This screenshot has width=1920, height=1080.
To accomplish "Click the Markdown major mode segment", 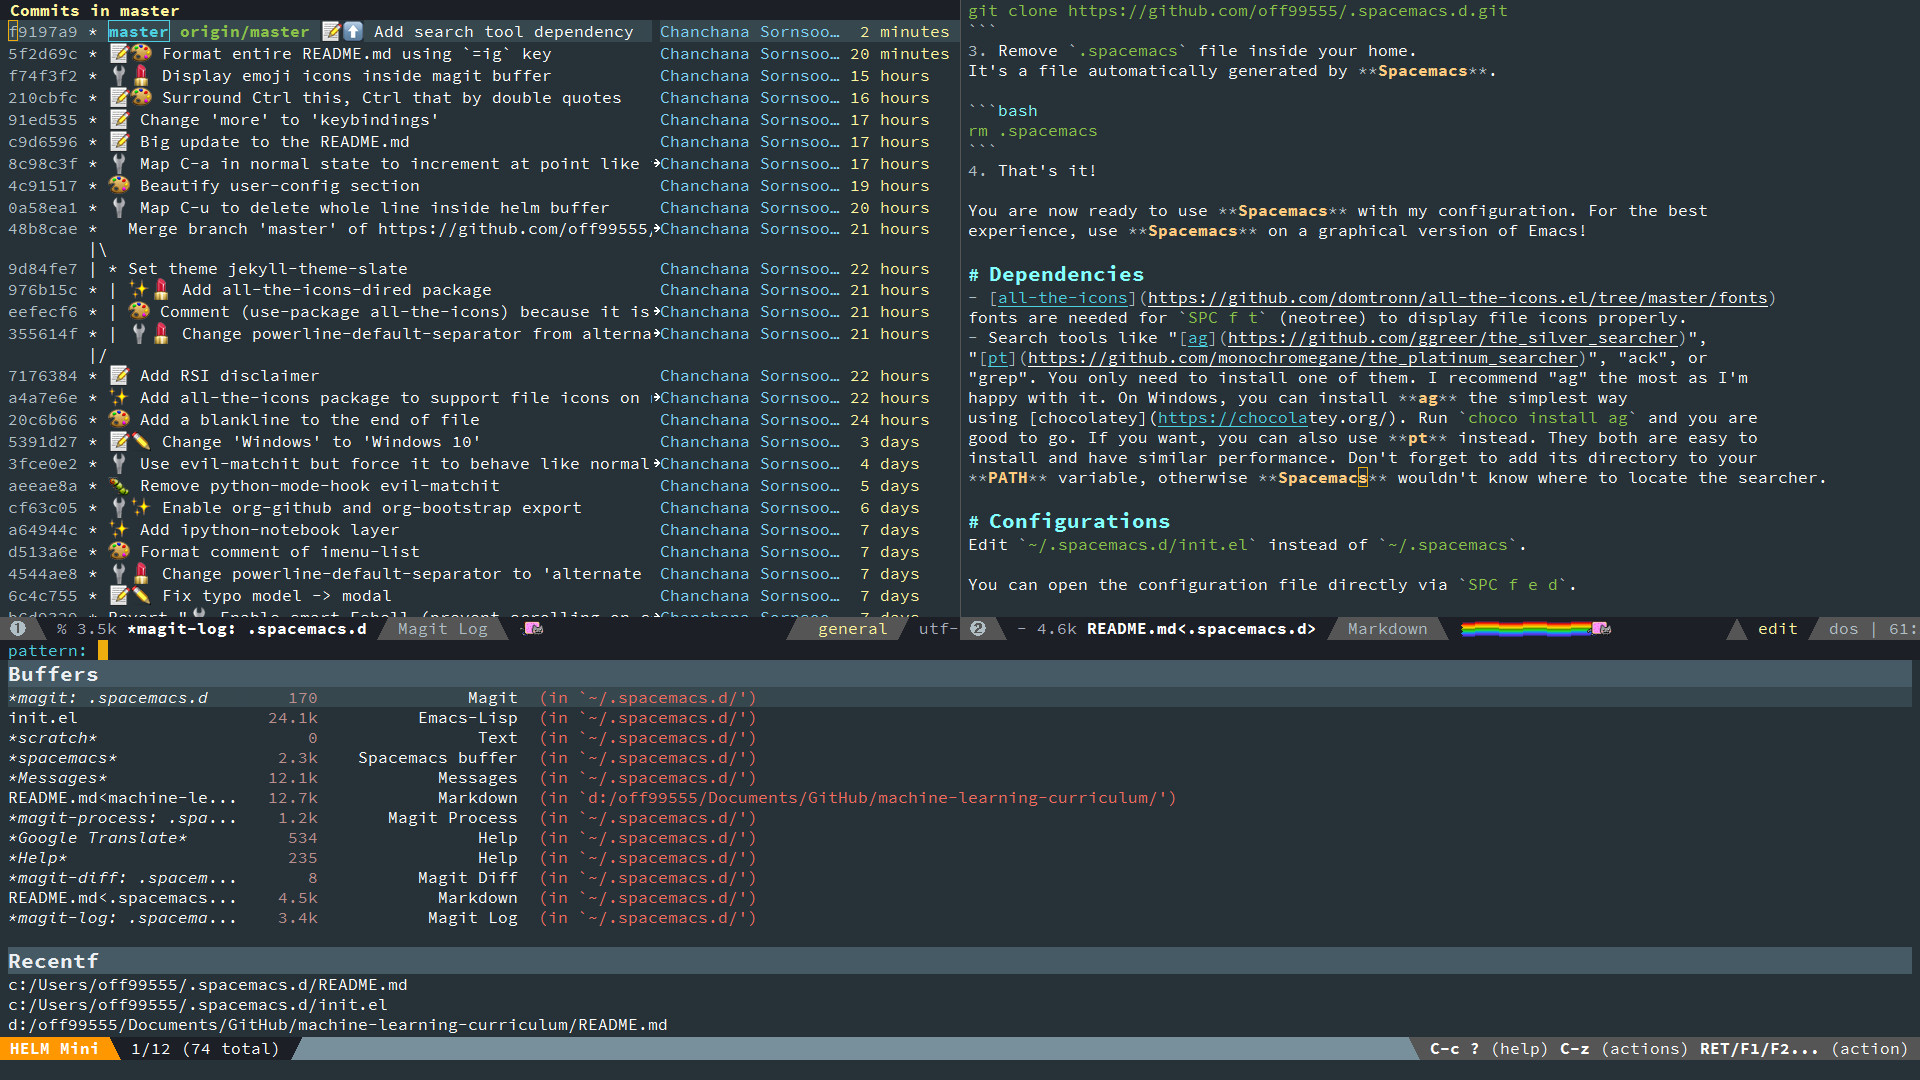I will (x=1387, y=629).
